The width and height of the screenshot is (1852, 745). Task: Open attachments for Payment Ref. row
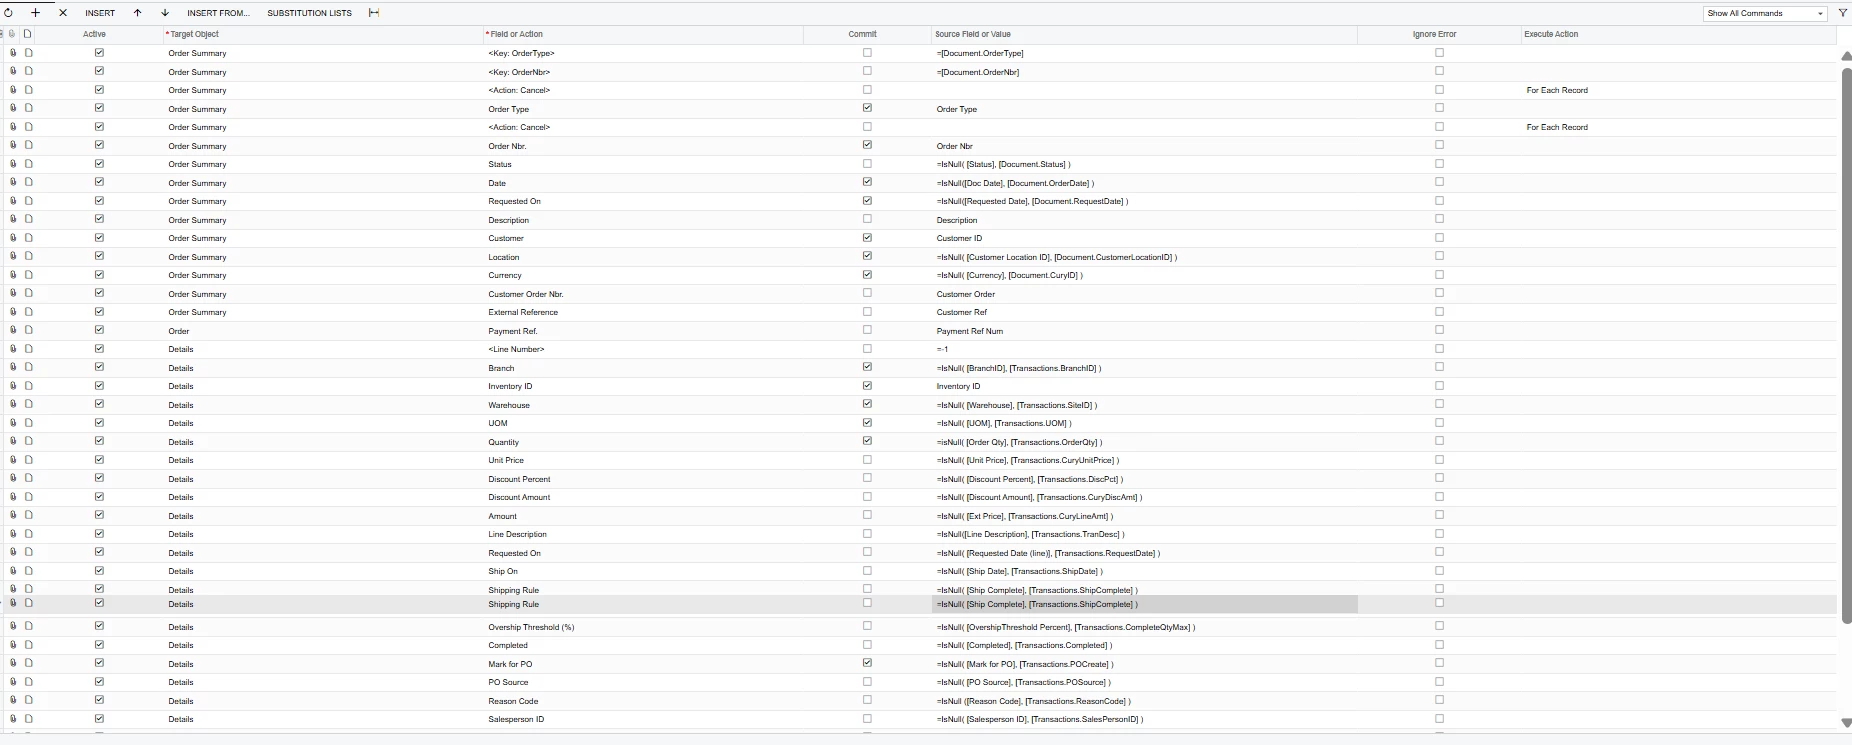click(13, 330)
